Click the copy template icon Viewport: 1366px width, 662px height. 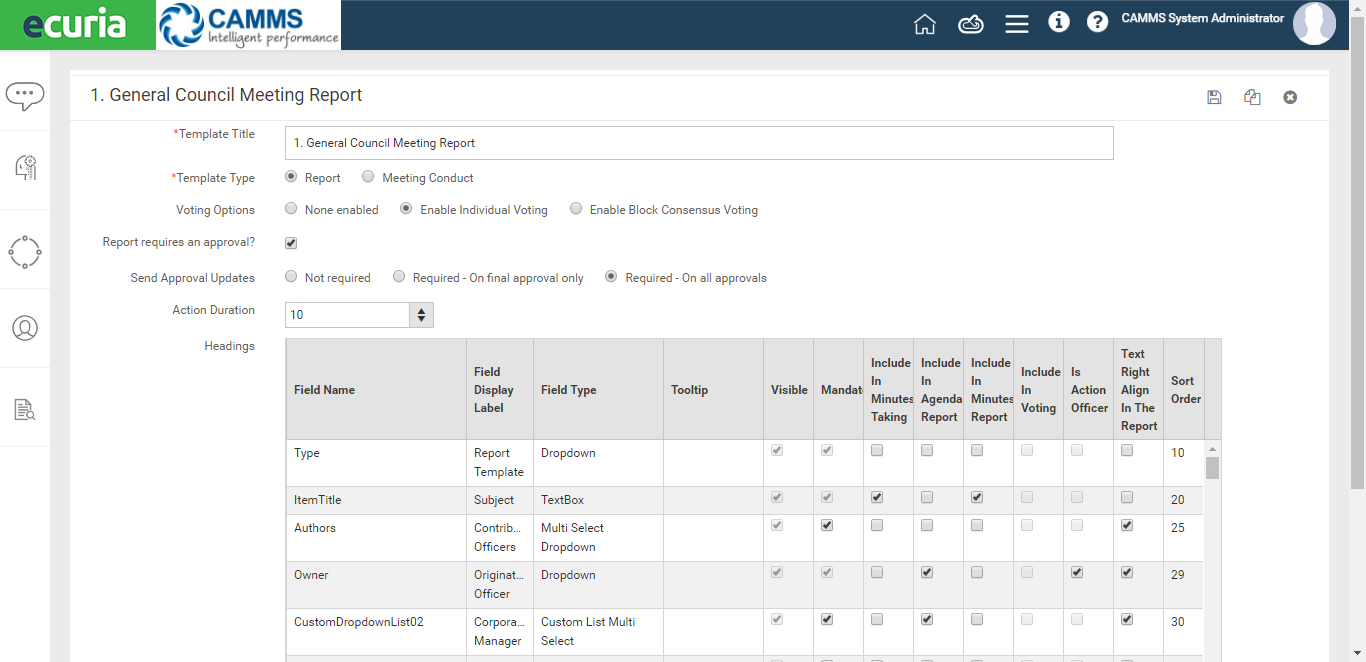tap(1252, 97)
